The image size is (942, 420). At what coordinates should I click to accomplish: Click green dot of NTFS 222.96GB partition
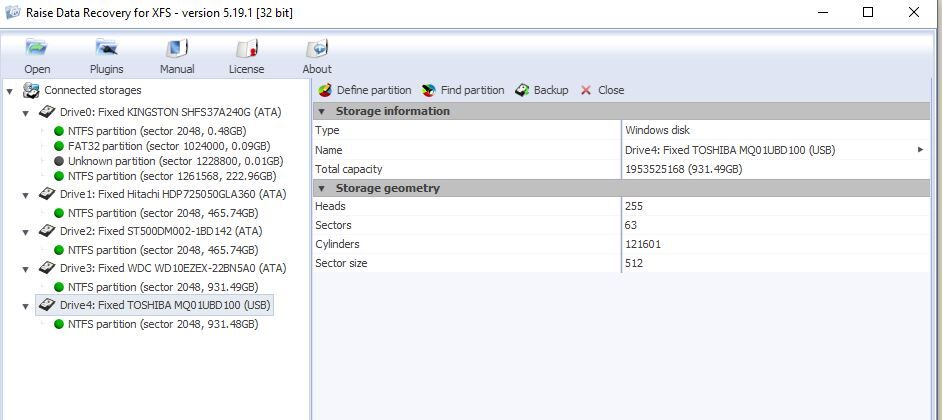click(x=59, y=176)
